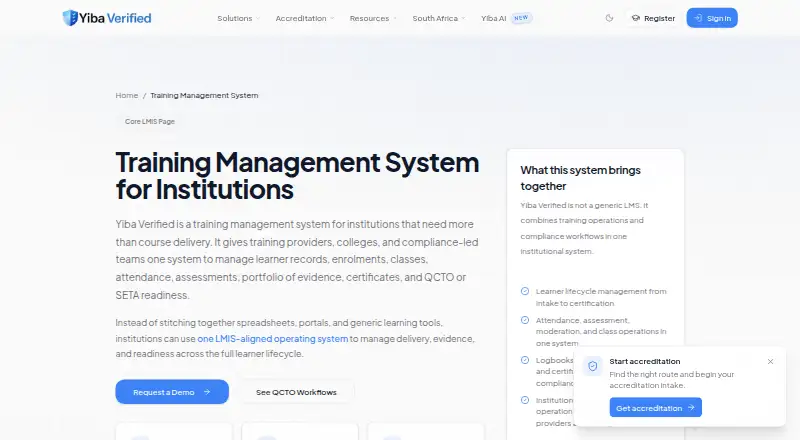Click the Training Management System breadcrumb text

pyautogui.click(x=204, y=95)
